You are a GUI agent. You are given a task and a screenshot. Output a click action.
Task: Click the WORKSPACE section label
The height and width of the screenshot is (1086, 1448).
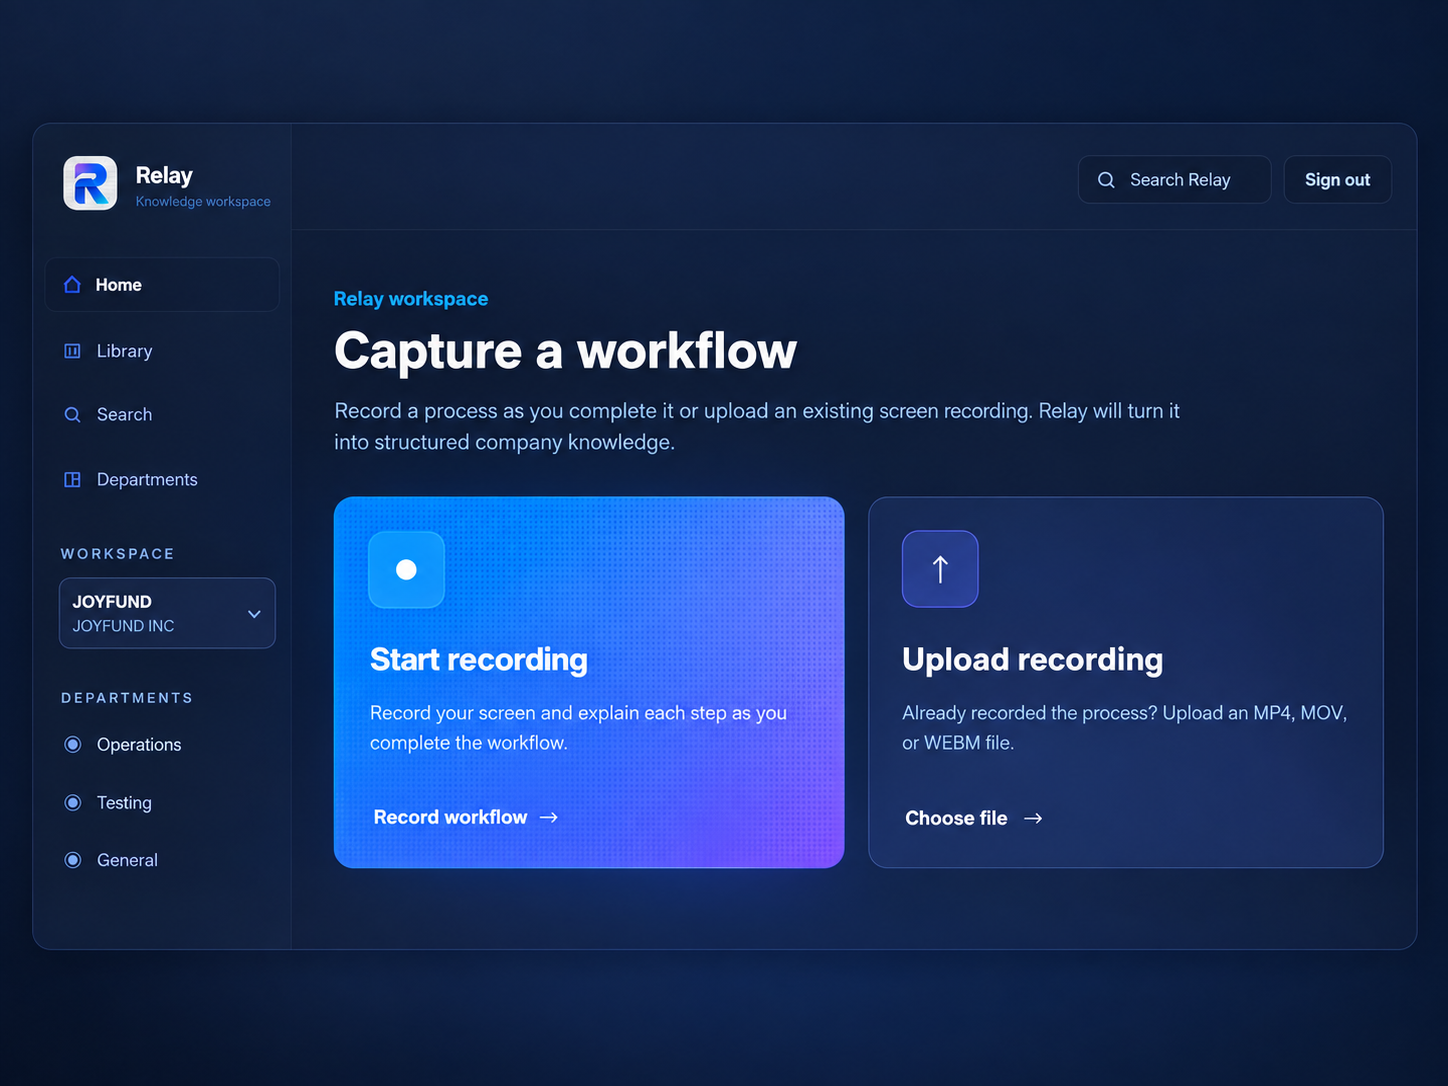(117, 554)
